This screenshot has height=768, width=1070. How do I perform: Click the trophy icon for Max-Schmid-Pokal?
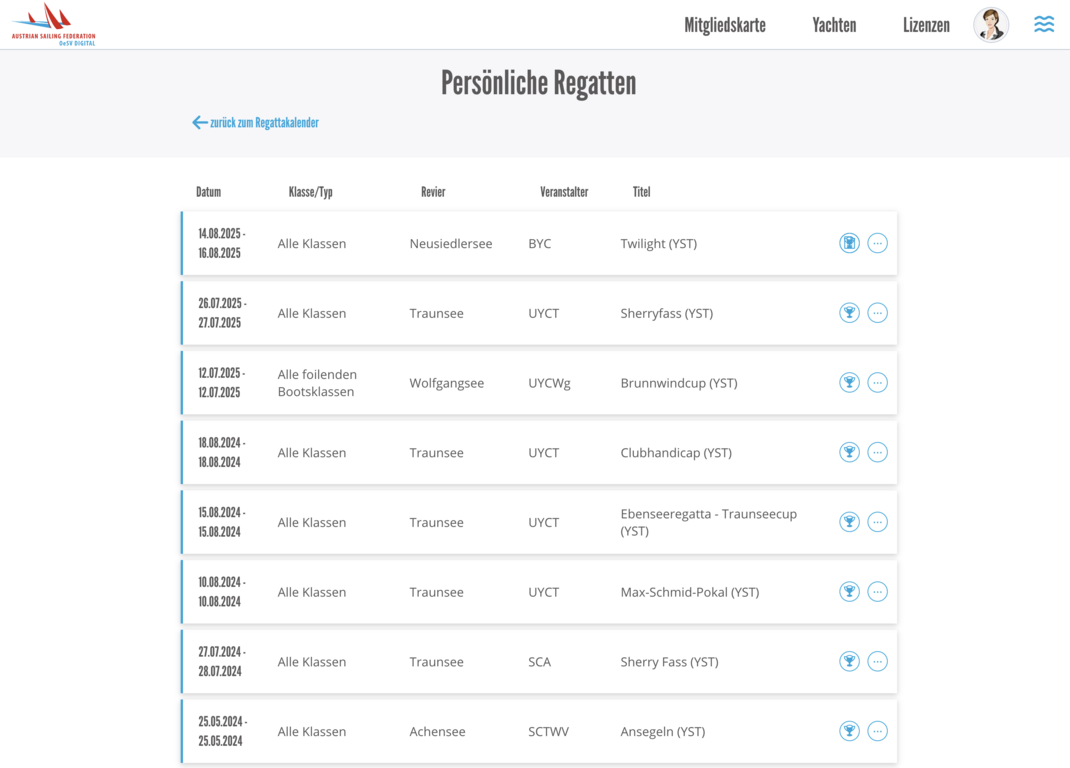(849, 592)
